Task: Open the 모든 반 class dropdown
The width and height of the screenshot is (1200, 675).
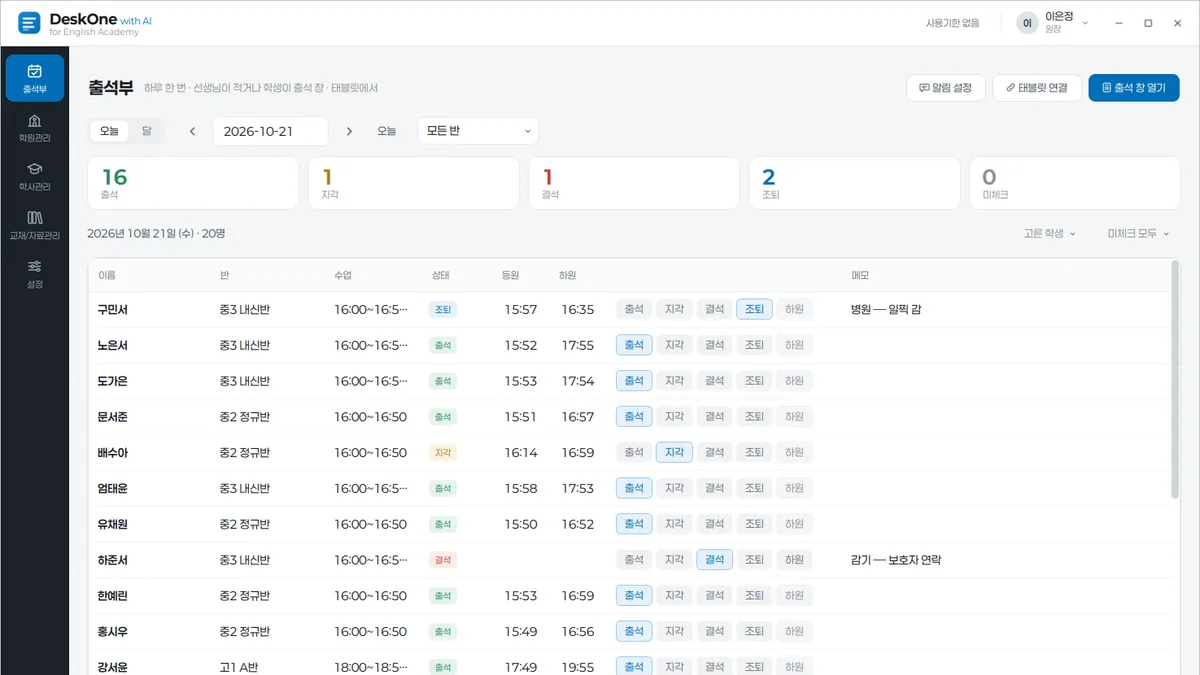Action: [x=478, y=131]
